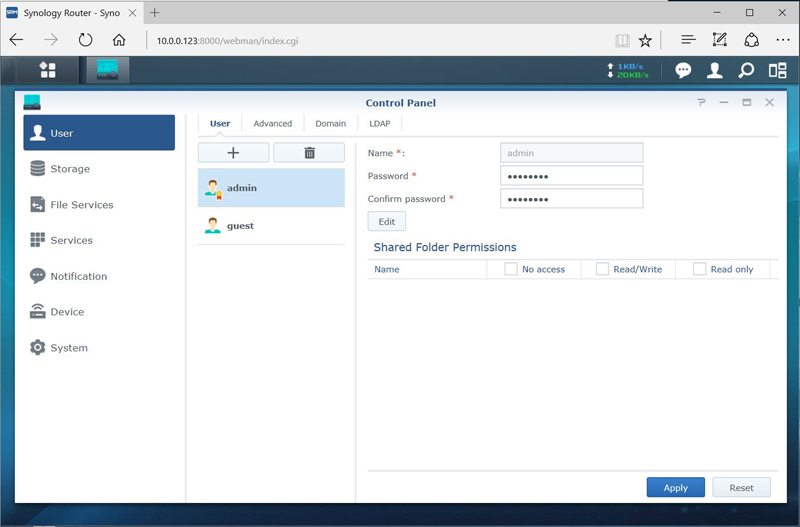The width and height of the screenshot is (800, 527).
Task: Open the LDAP tab
Action: tap(380, 124)
